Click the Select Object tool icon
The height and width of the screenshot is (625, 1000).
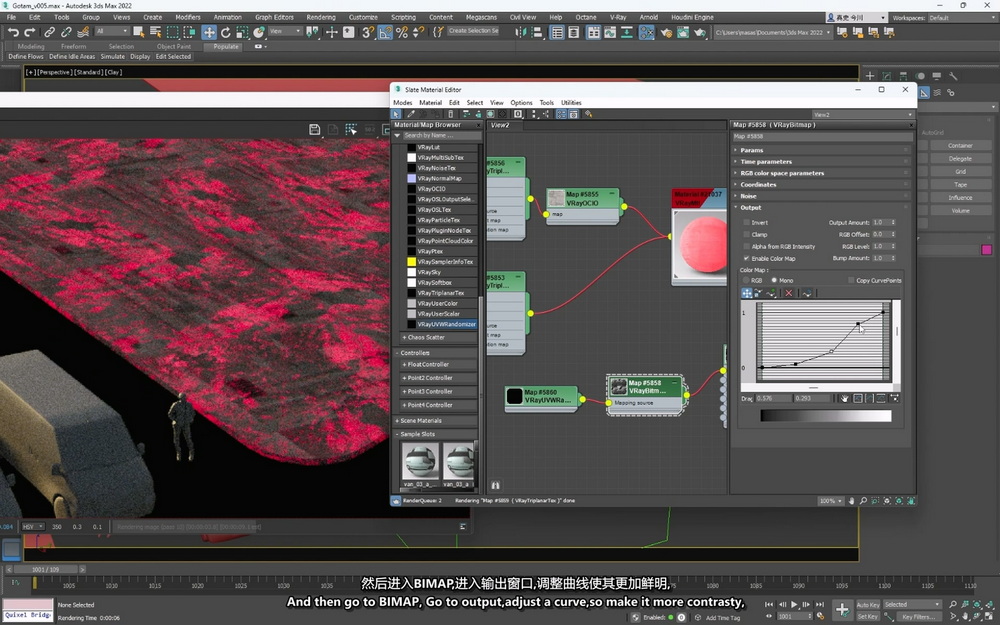138,32
